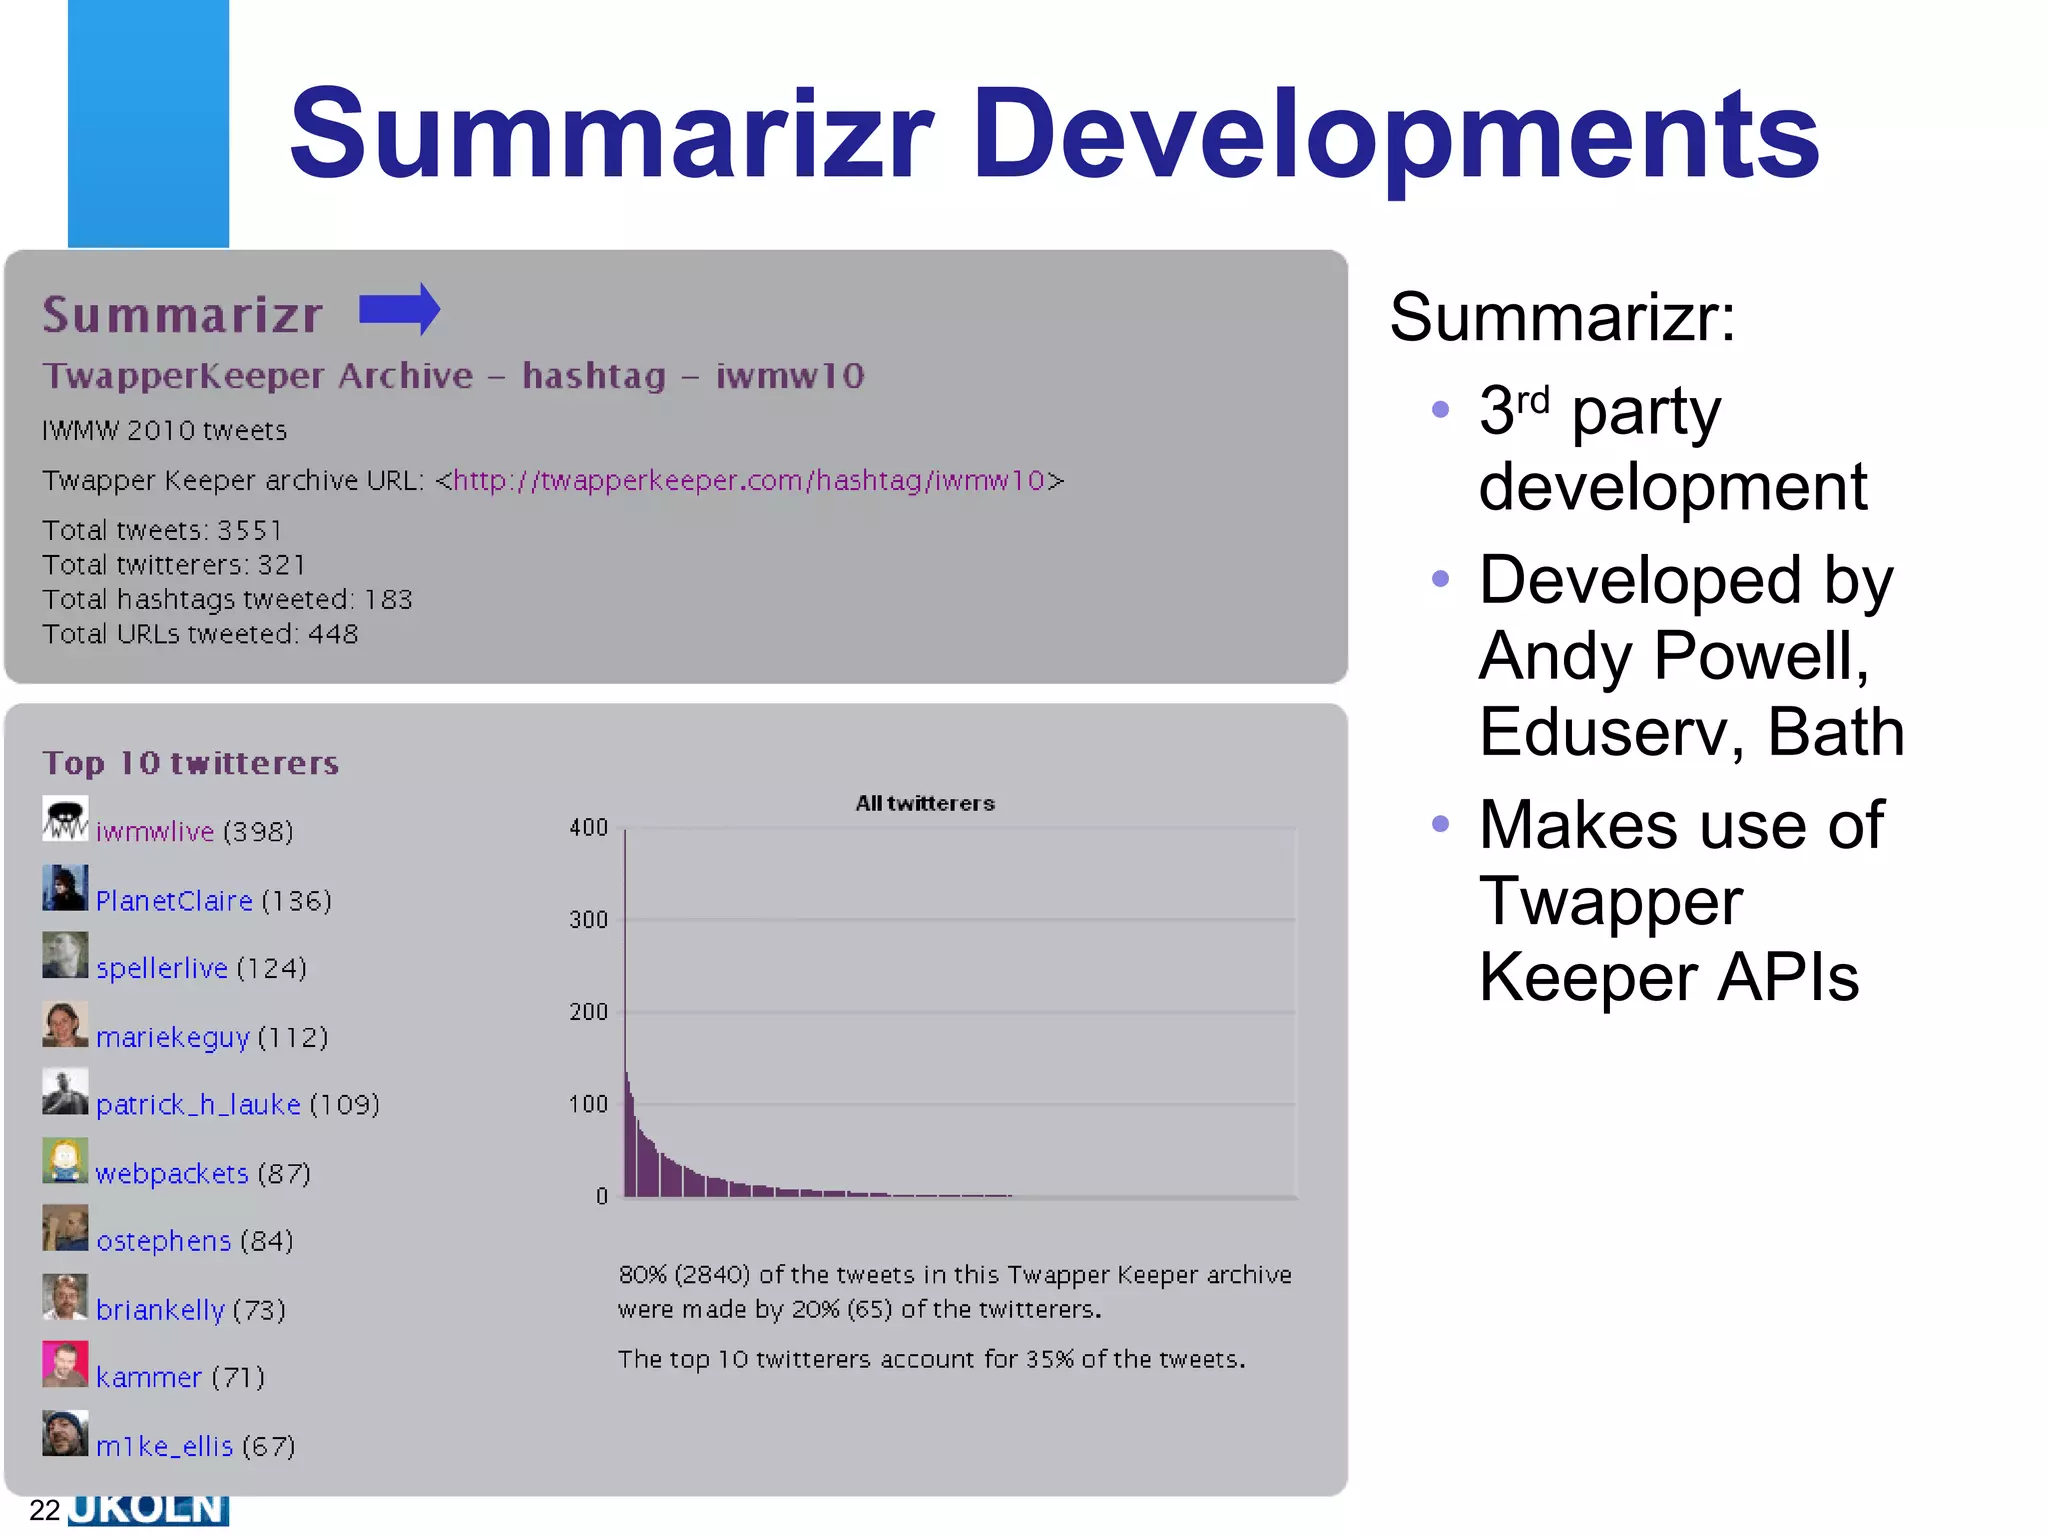Visit the ostephens twitterer link
The height and width of the screenshot is (1536, 2048).
click(163, 1242)
